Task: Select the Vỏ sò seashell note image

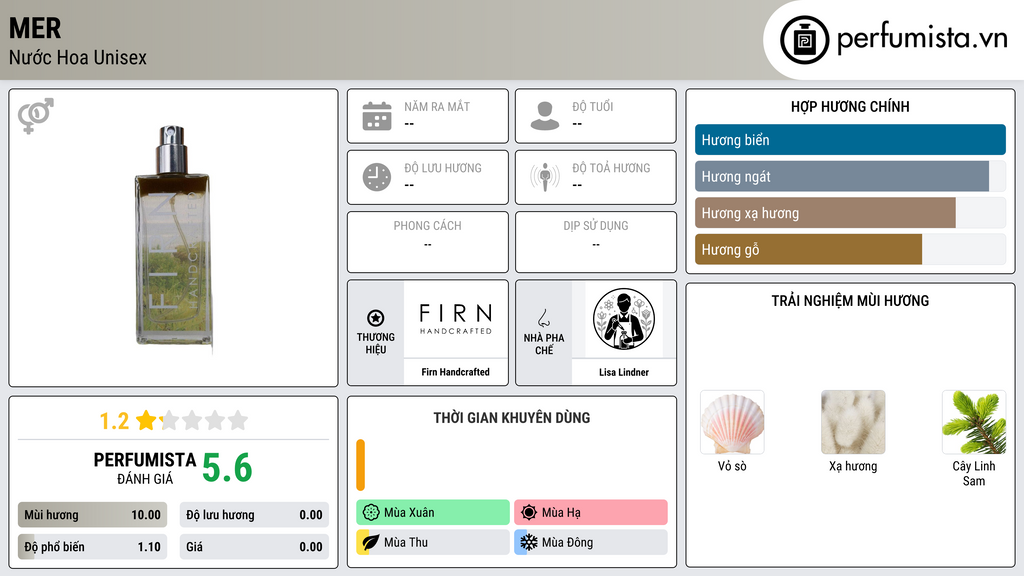Action: coord(732,423)
